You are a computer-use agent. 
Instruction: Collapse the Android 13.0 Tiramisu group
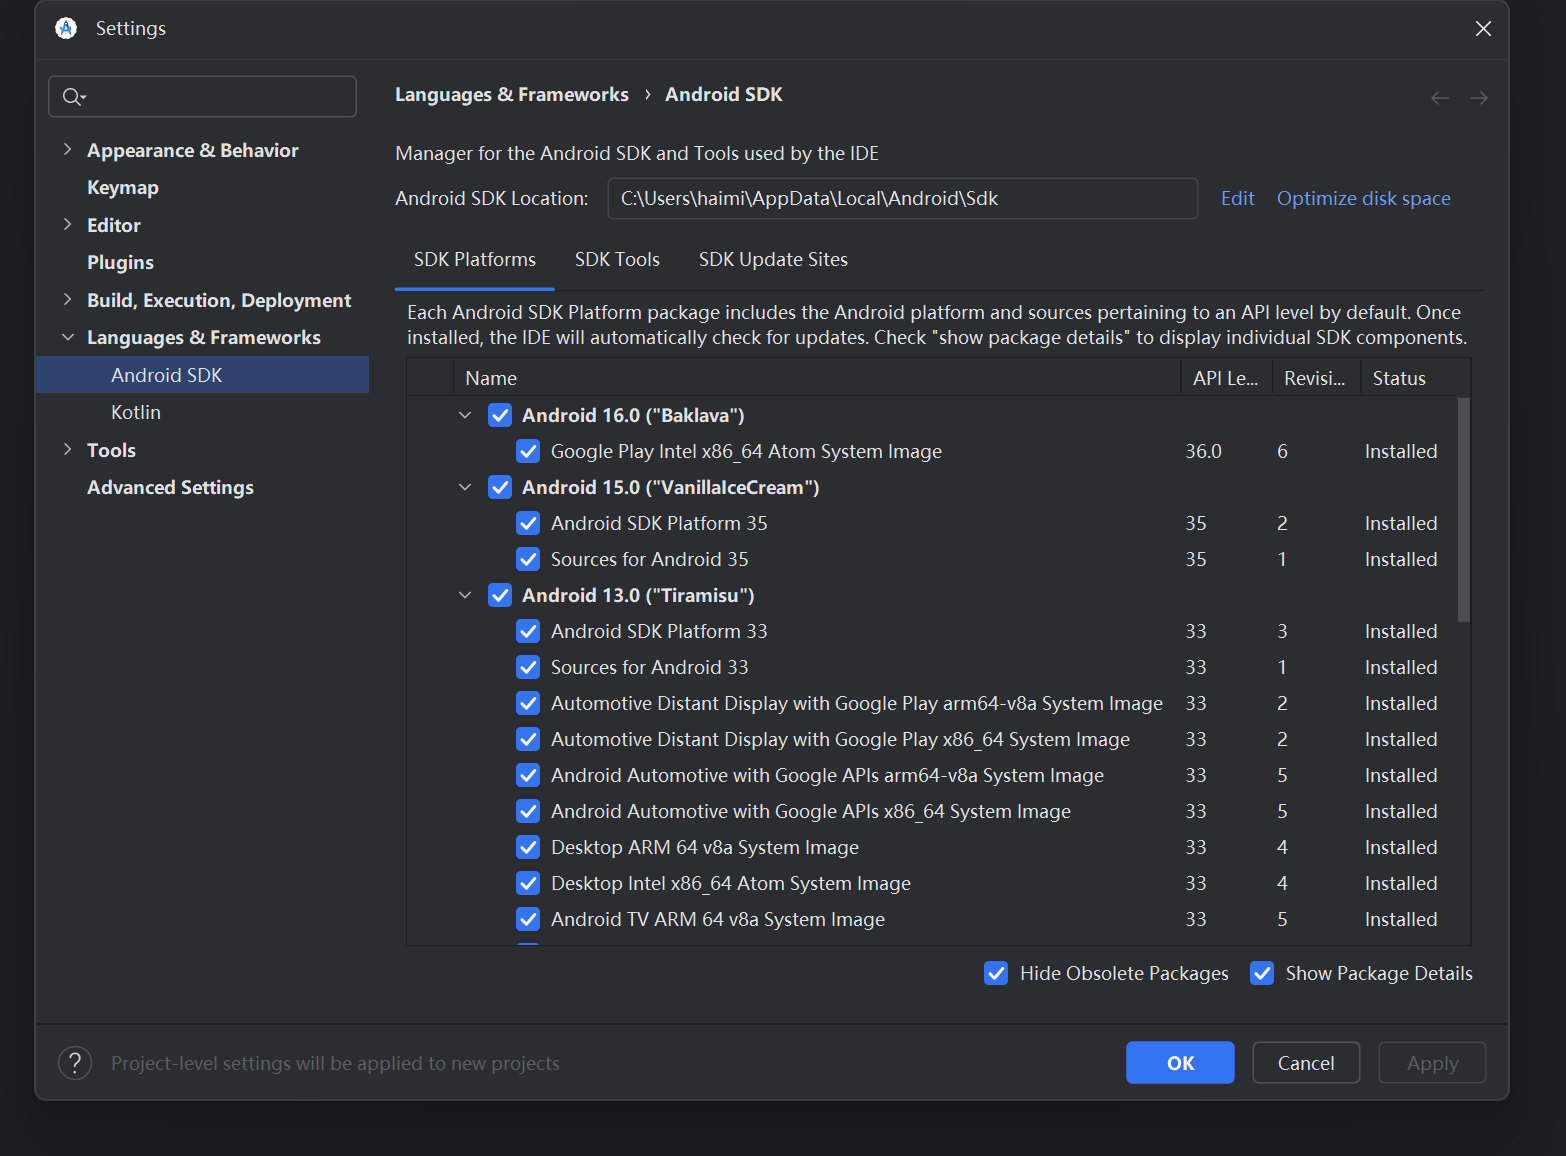(465, 595)
